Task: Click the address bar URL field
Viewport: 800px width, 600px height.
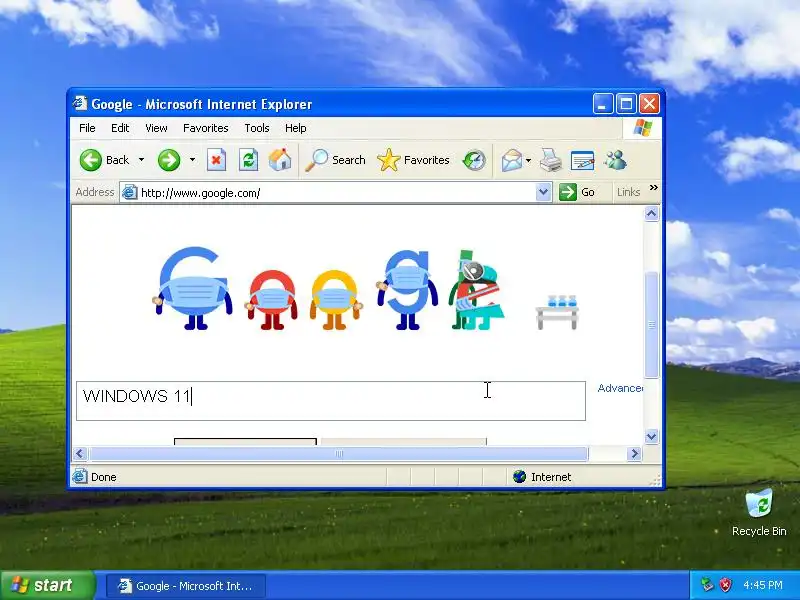Action: pyautogui.click(x=337, y=193)
